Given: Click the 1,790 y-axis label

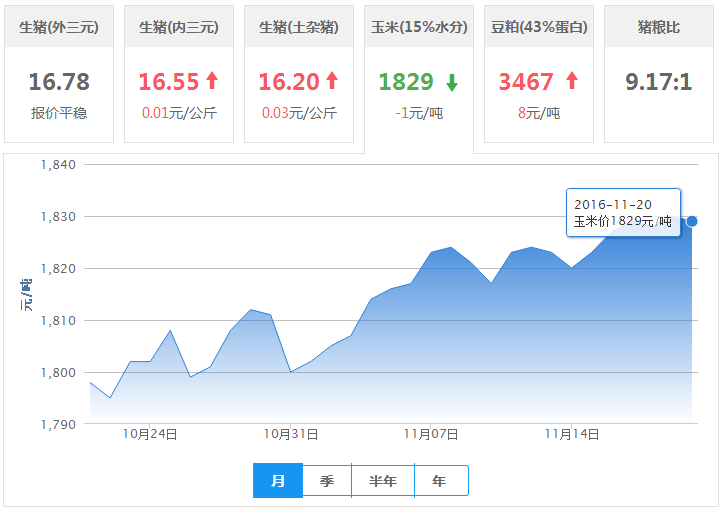Looking at the screenshot, I should pyautogui.click(x=58, y=425).
